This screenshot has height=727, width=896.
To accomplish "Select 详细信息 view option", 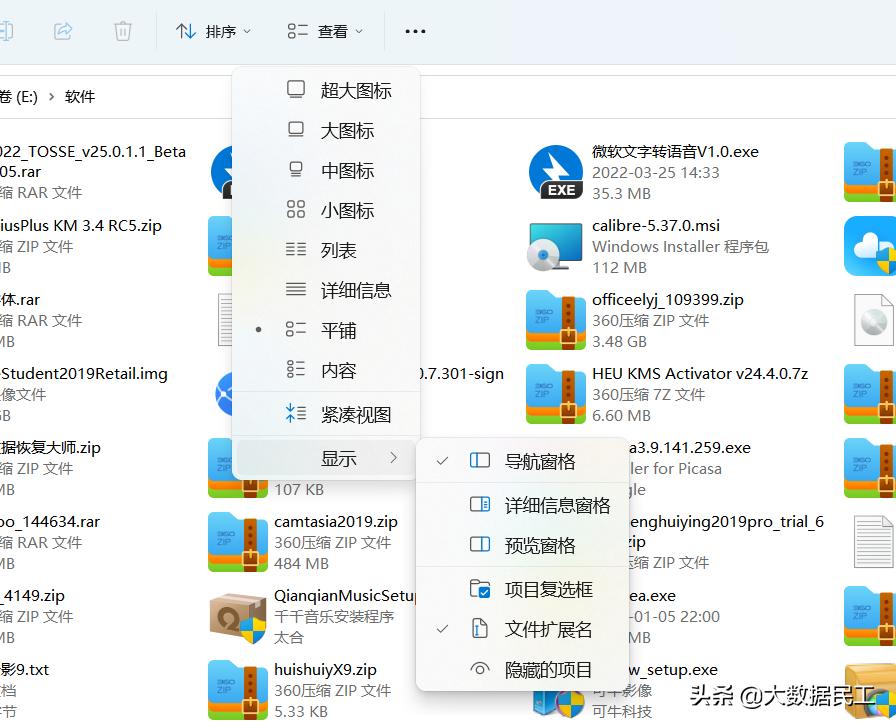I will (x=326, y=290).
